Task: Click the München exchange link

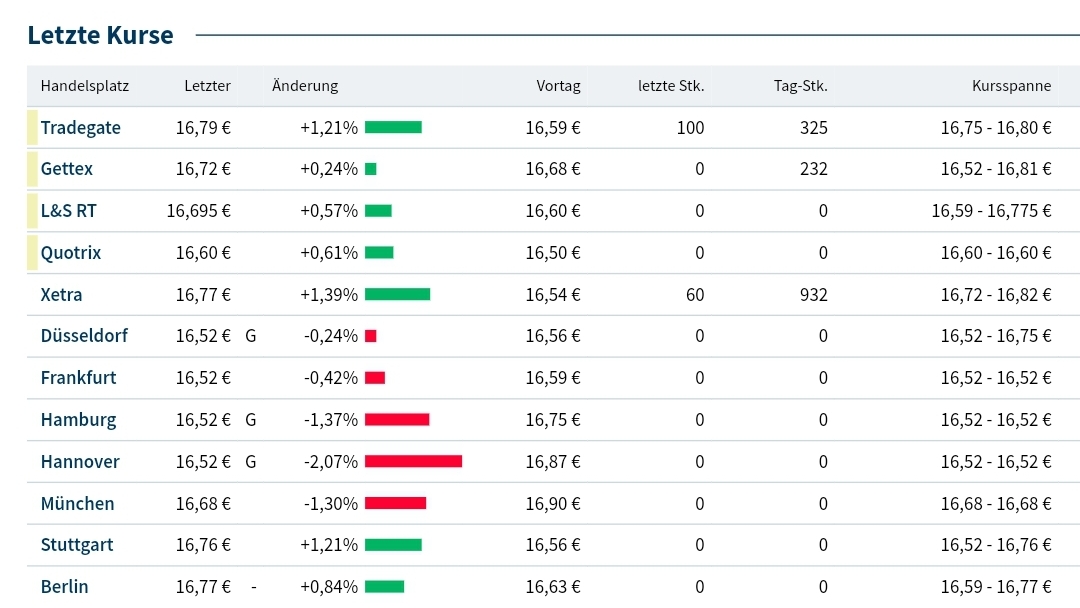Action: [x=77, y=504]
